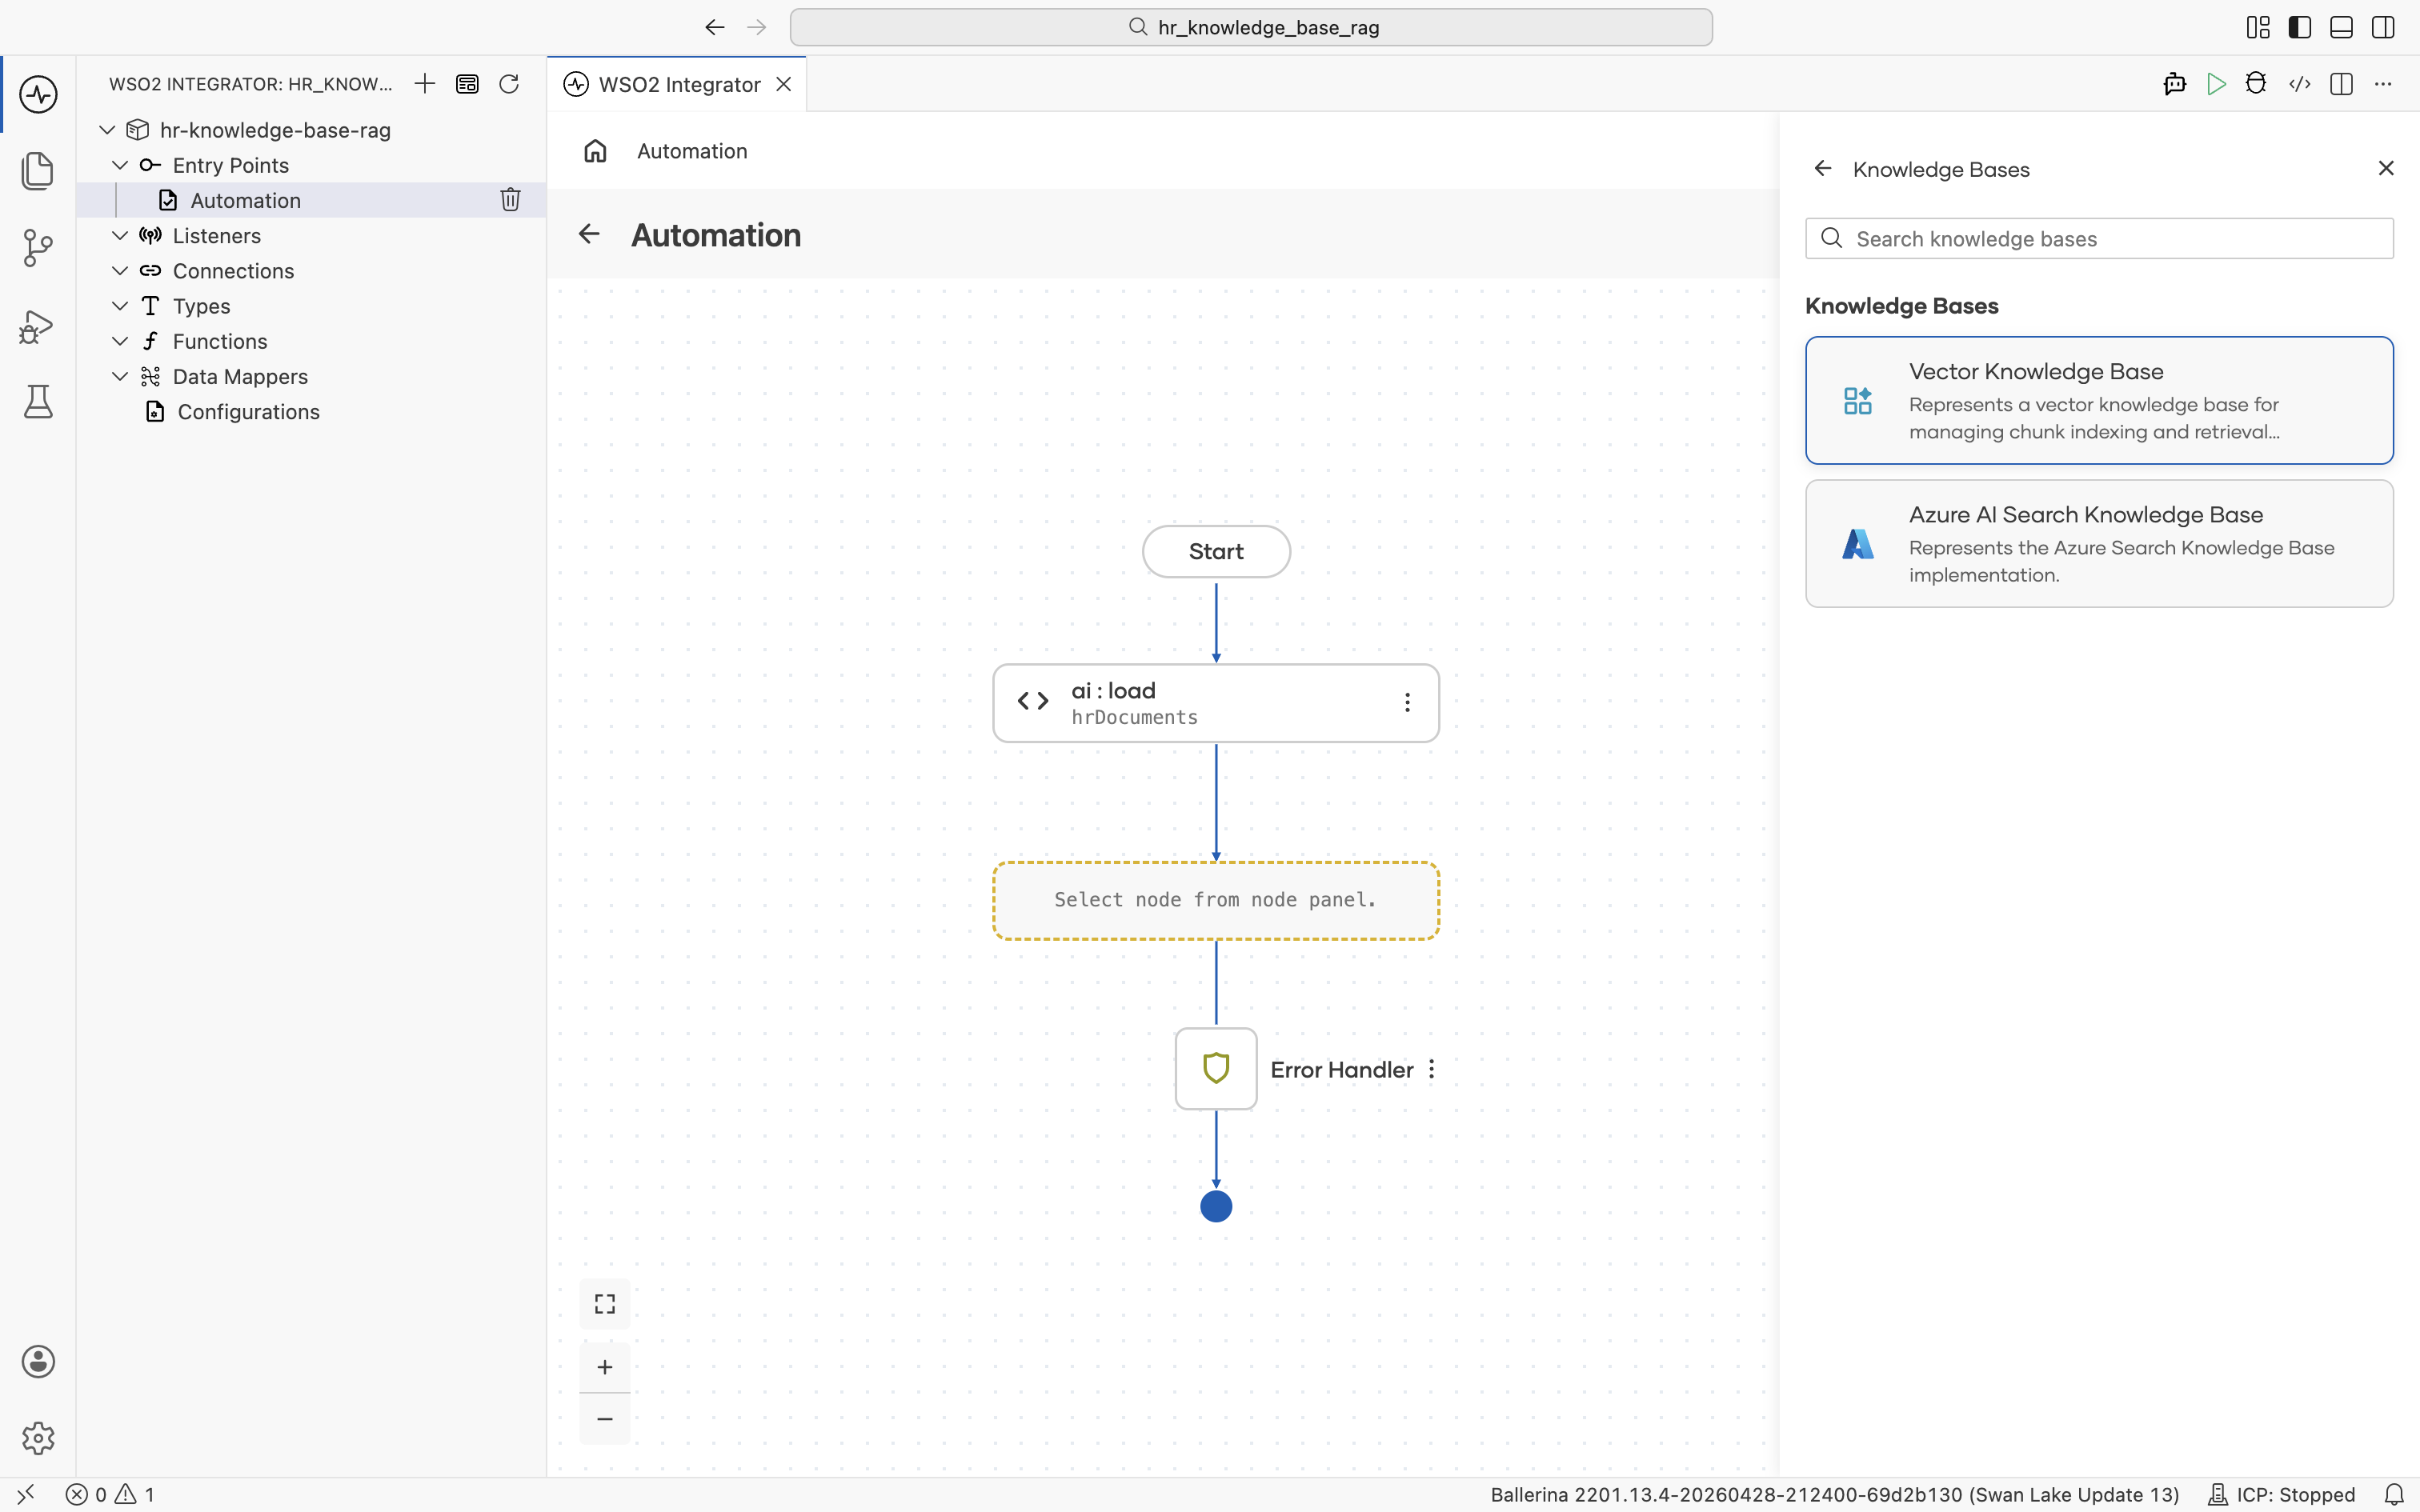Click the Start node

pyautogui.click(x=1216, y=551)
